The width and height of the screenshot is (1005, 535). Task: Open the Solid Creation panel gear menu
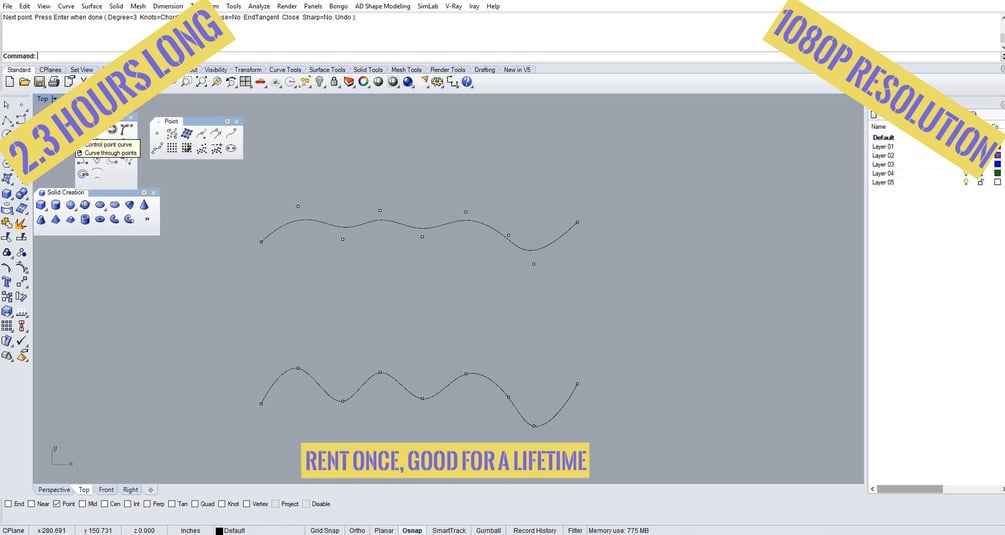coord(144,192)
